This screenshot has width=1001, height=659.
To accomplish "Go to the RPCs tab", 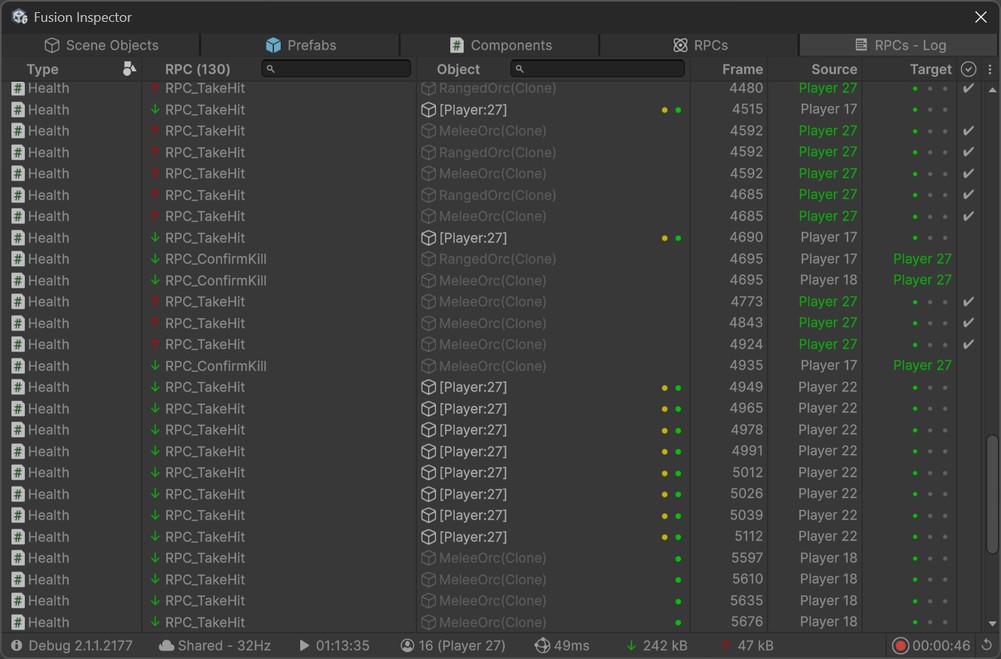I will 700,45.
